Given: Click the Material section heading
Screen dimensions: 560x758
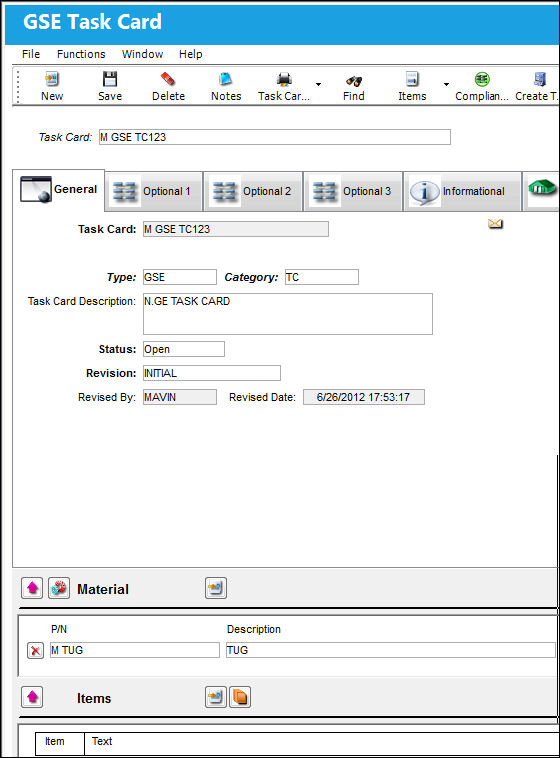Looking at the screenshot, I should coord(103,589).
